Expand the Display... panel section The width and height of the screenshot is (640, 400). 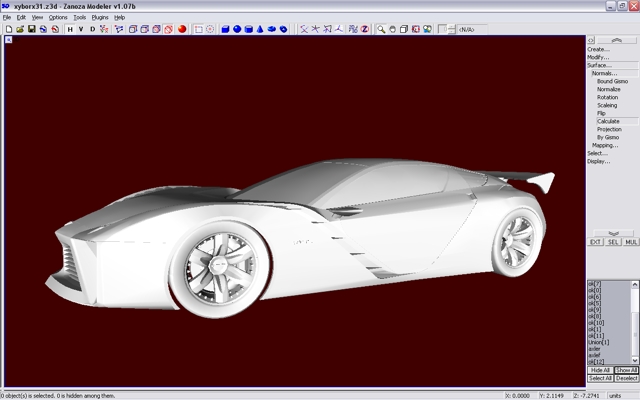(x=598, y=161)
